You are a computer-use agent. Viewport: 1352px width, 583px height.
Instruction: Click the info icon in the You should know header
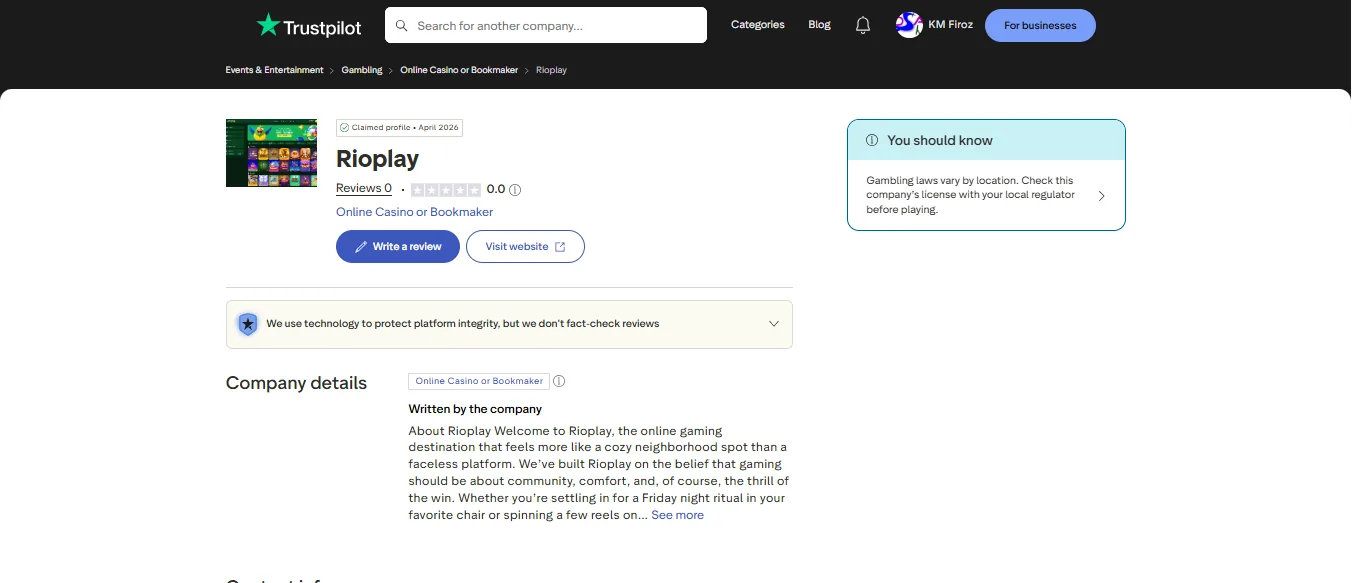point(872,140)
